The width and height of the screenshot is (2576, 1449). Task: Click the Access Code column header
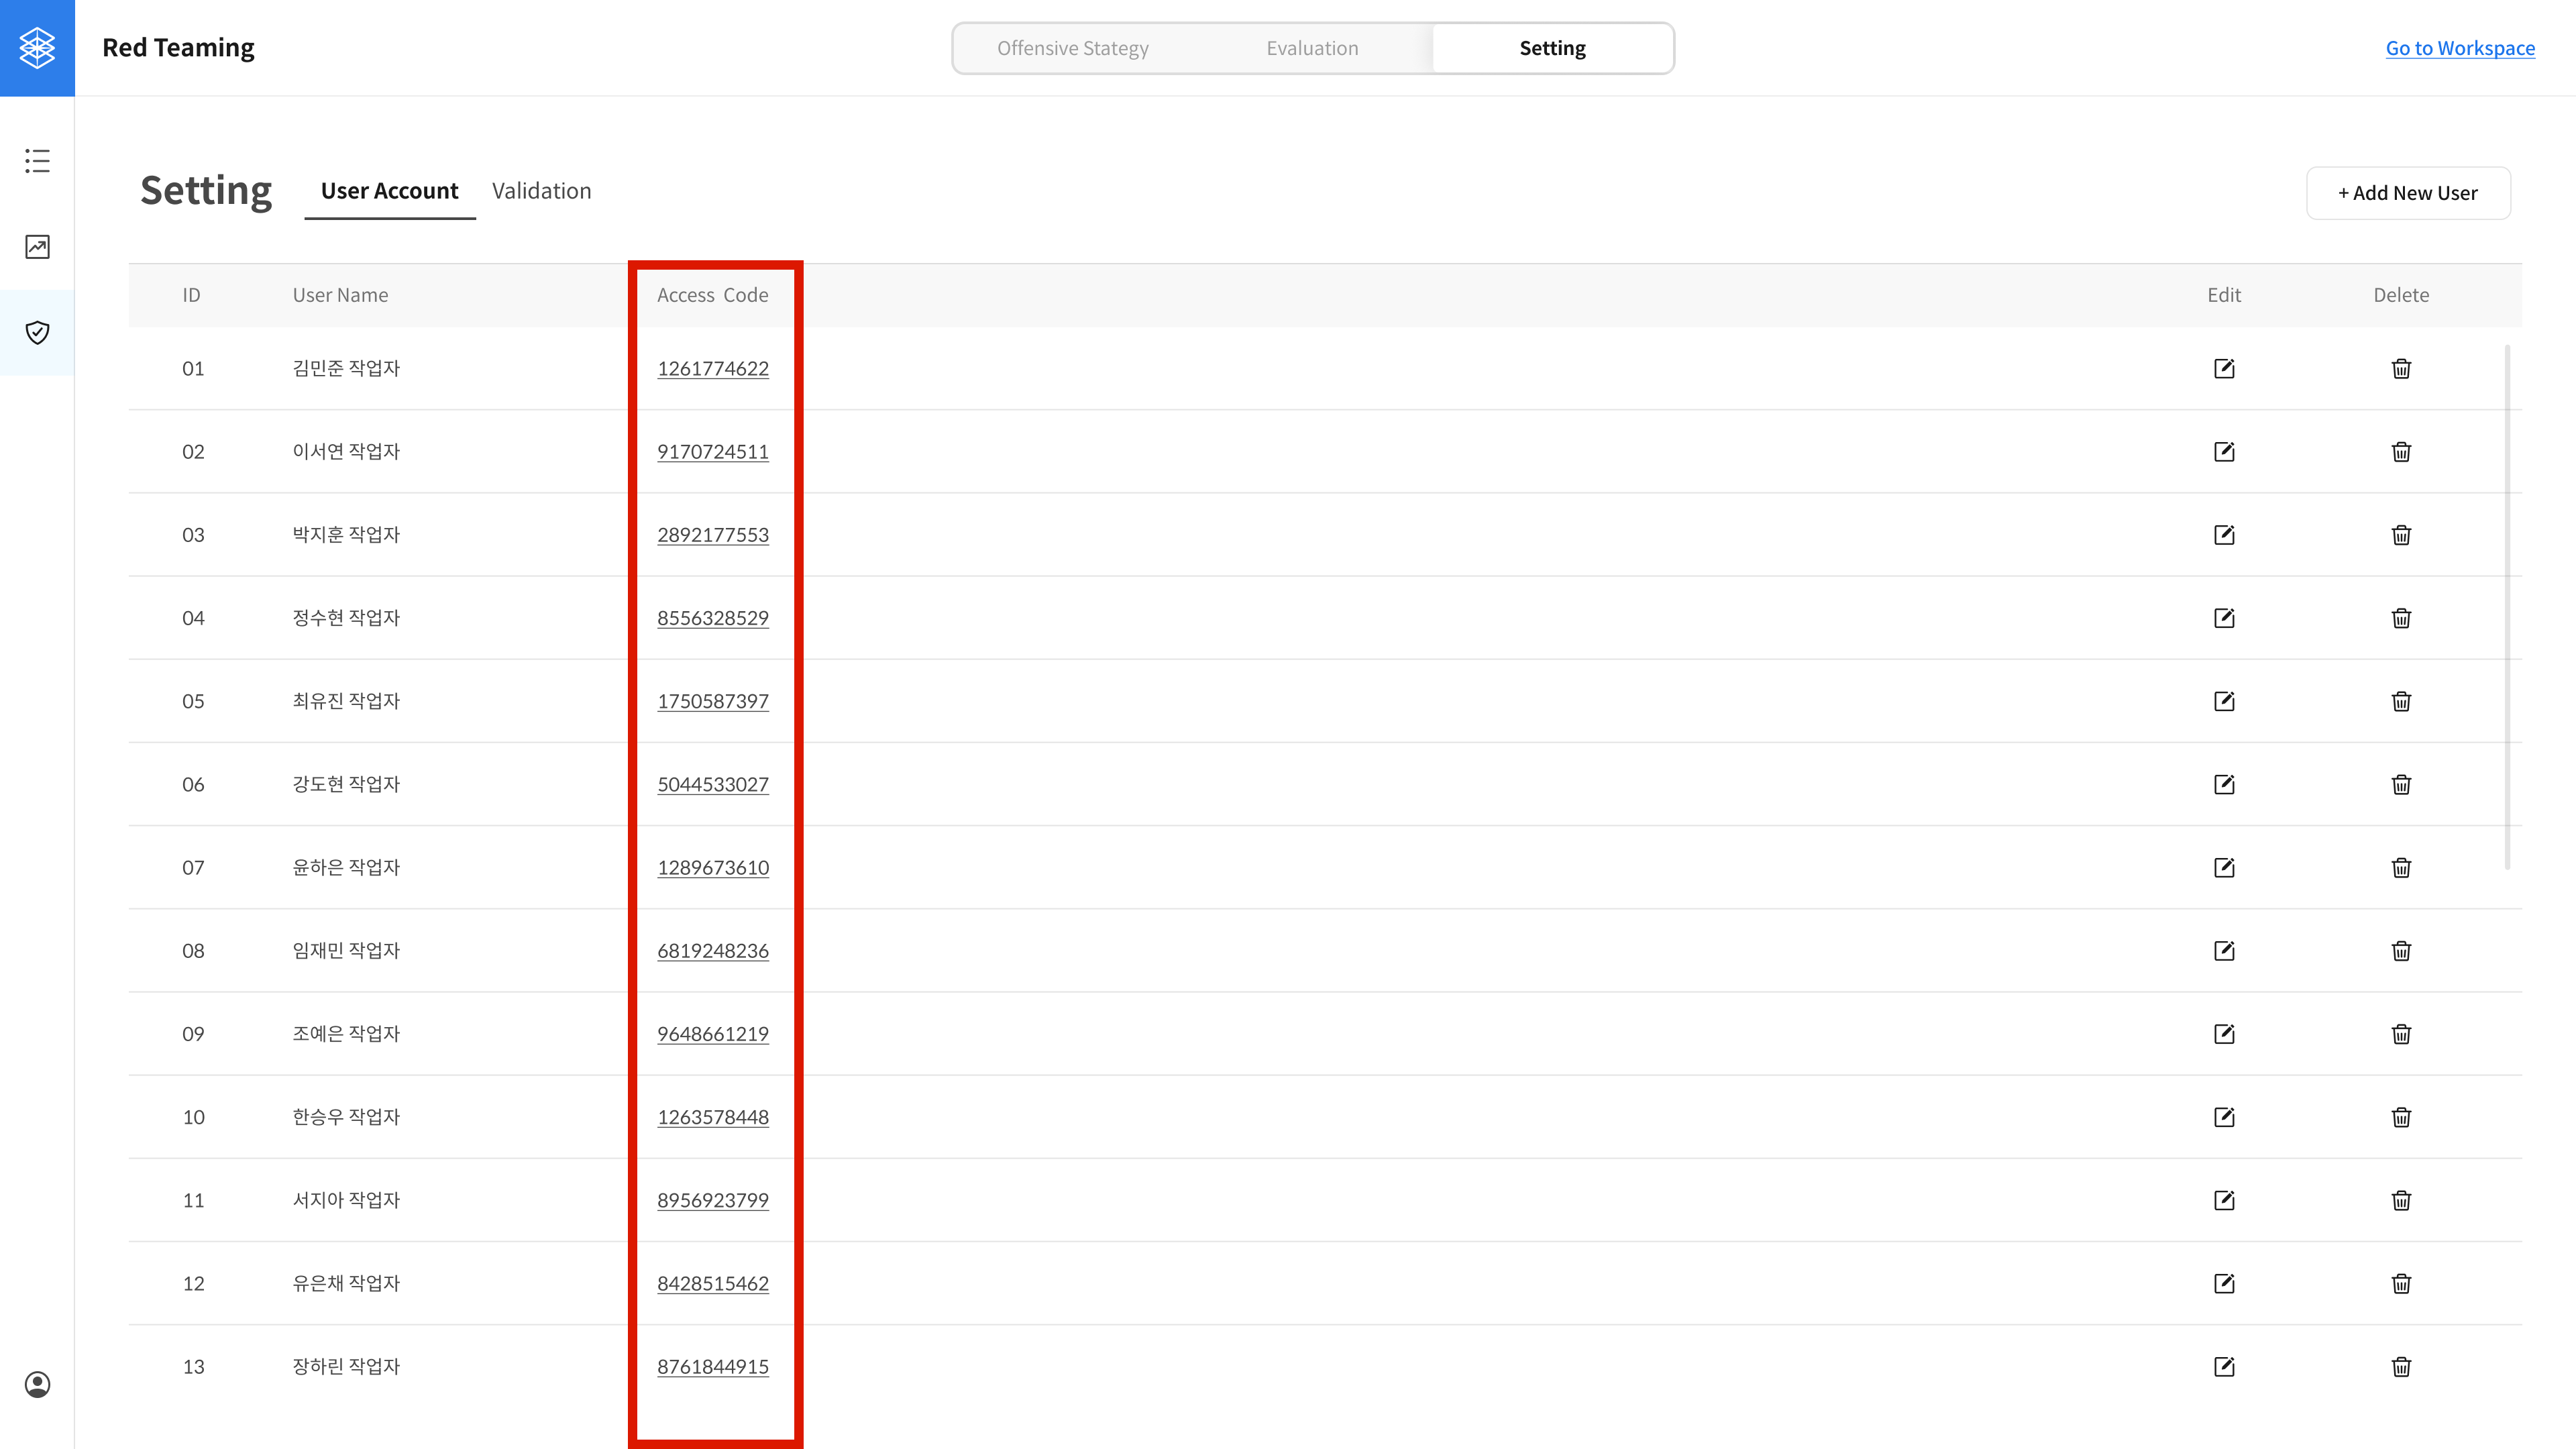[712, 295]
